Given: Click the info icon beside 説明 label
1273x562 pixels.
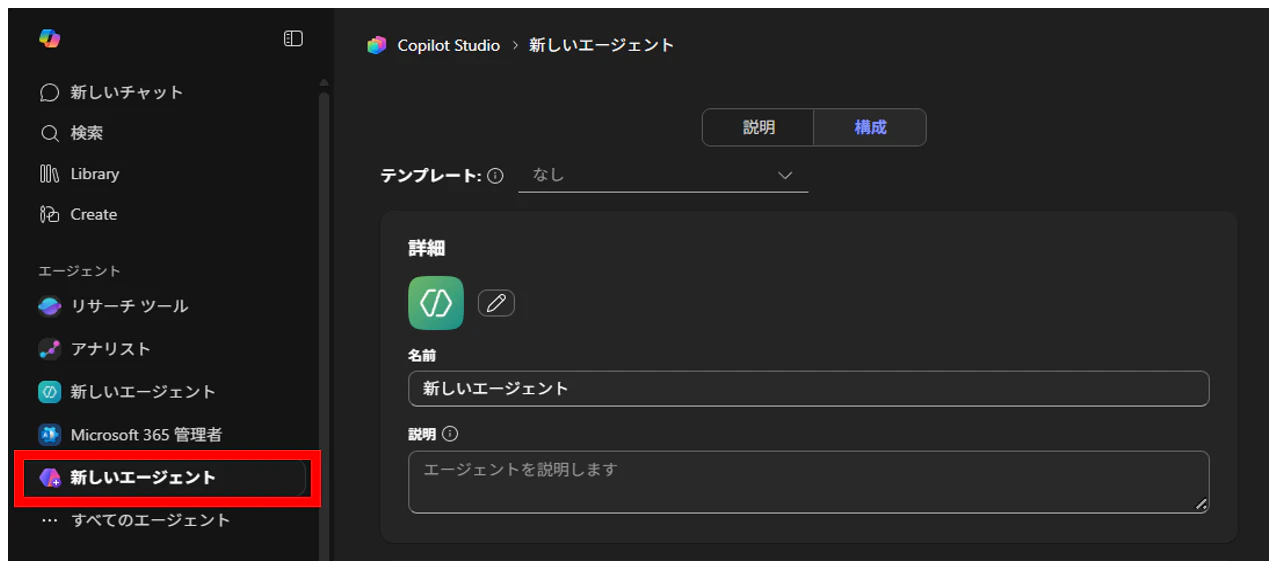Looking at the screenshot, I should click(x=450, y=434).
